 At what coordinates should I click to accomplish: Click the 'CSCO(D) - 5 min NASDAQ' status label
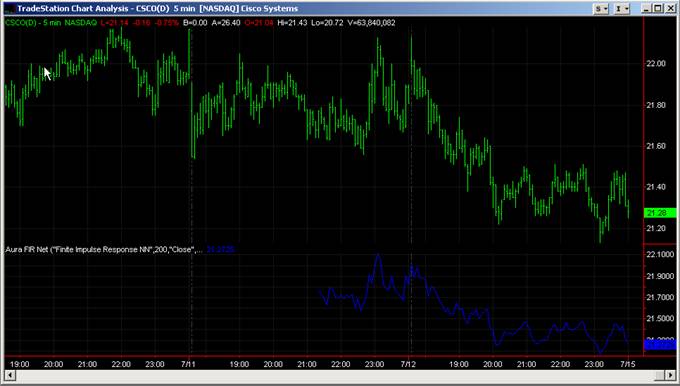click(x=51, y=23)
